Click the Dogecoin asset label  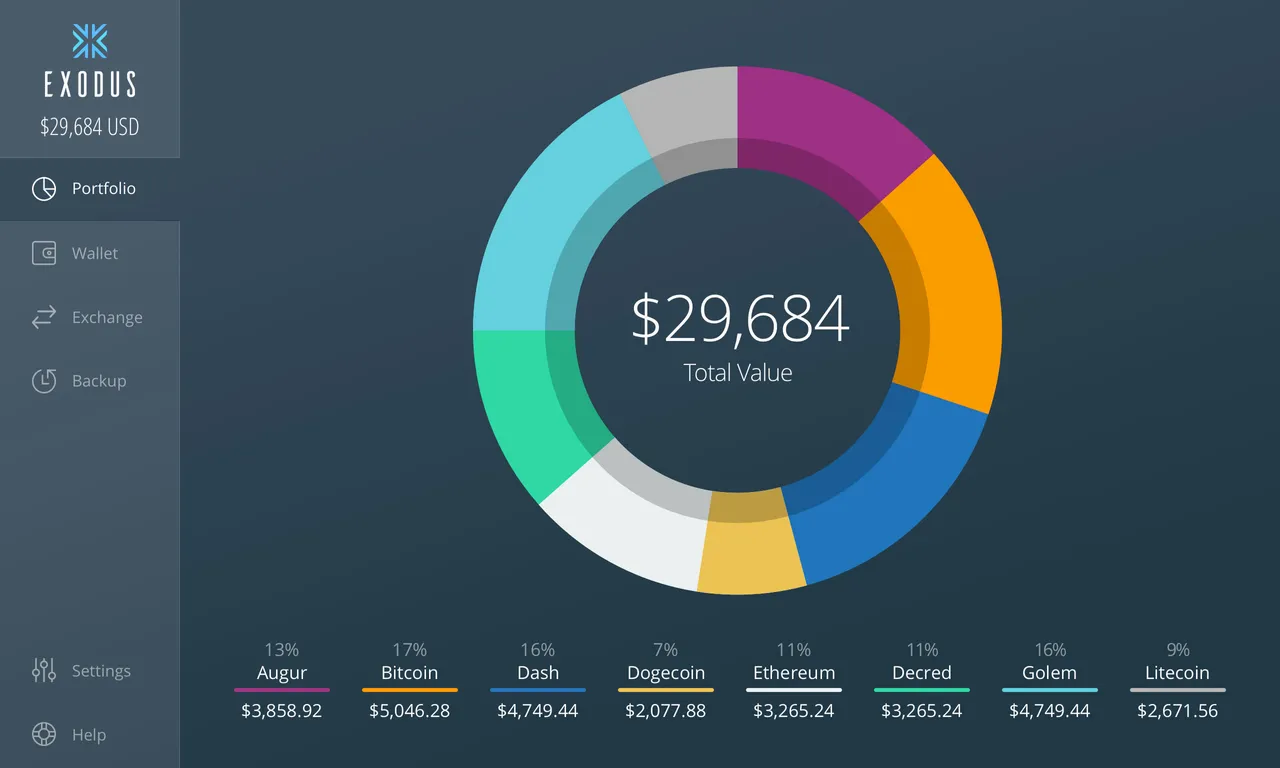666,674
